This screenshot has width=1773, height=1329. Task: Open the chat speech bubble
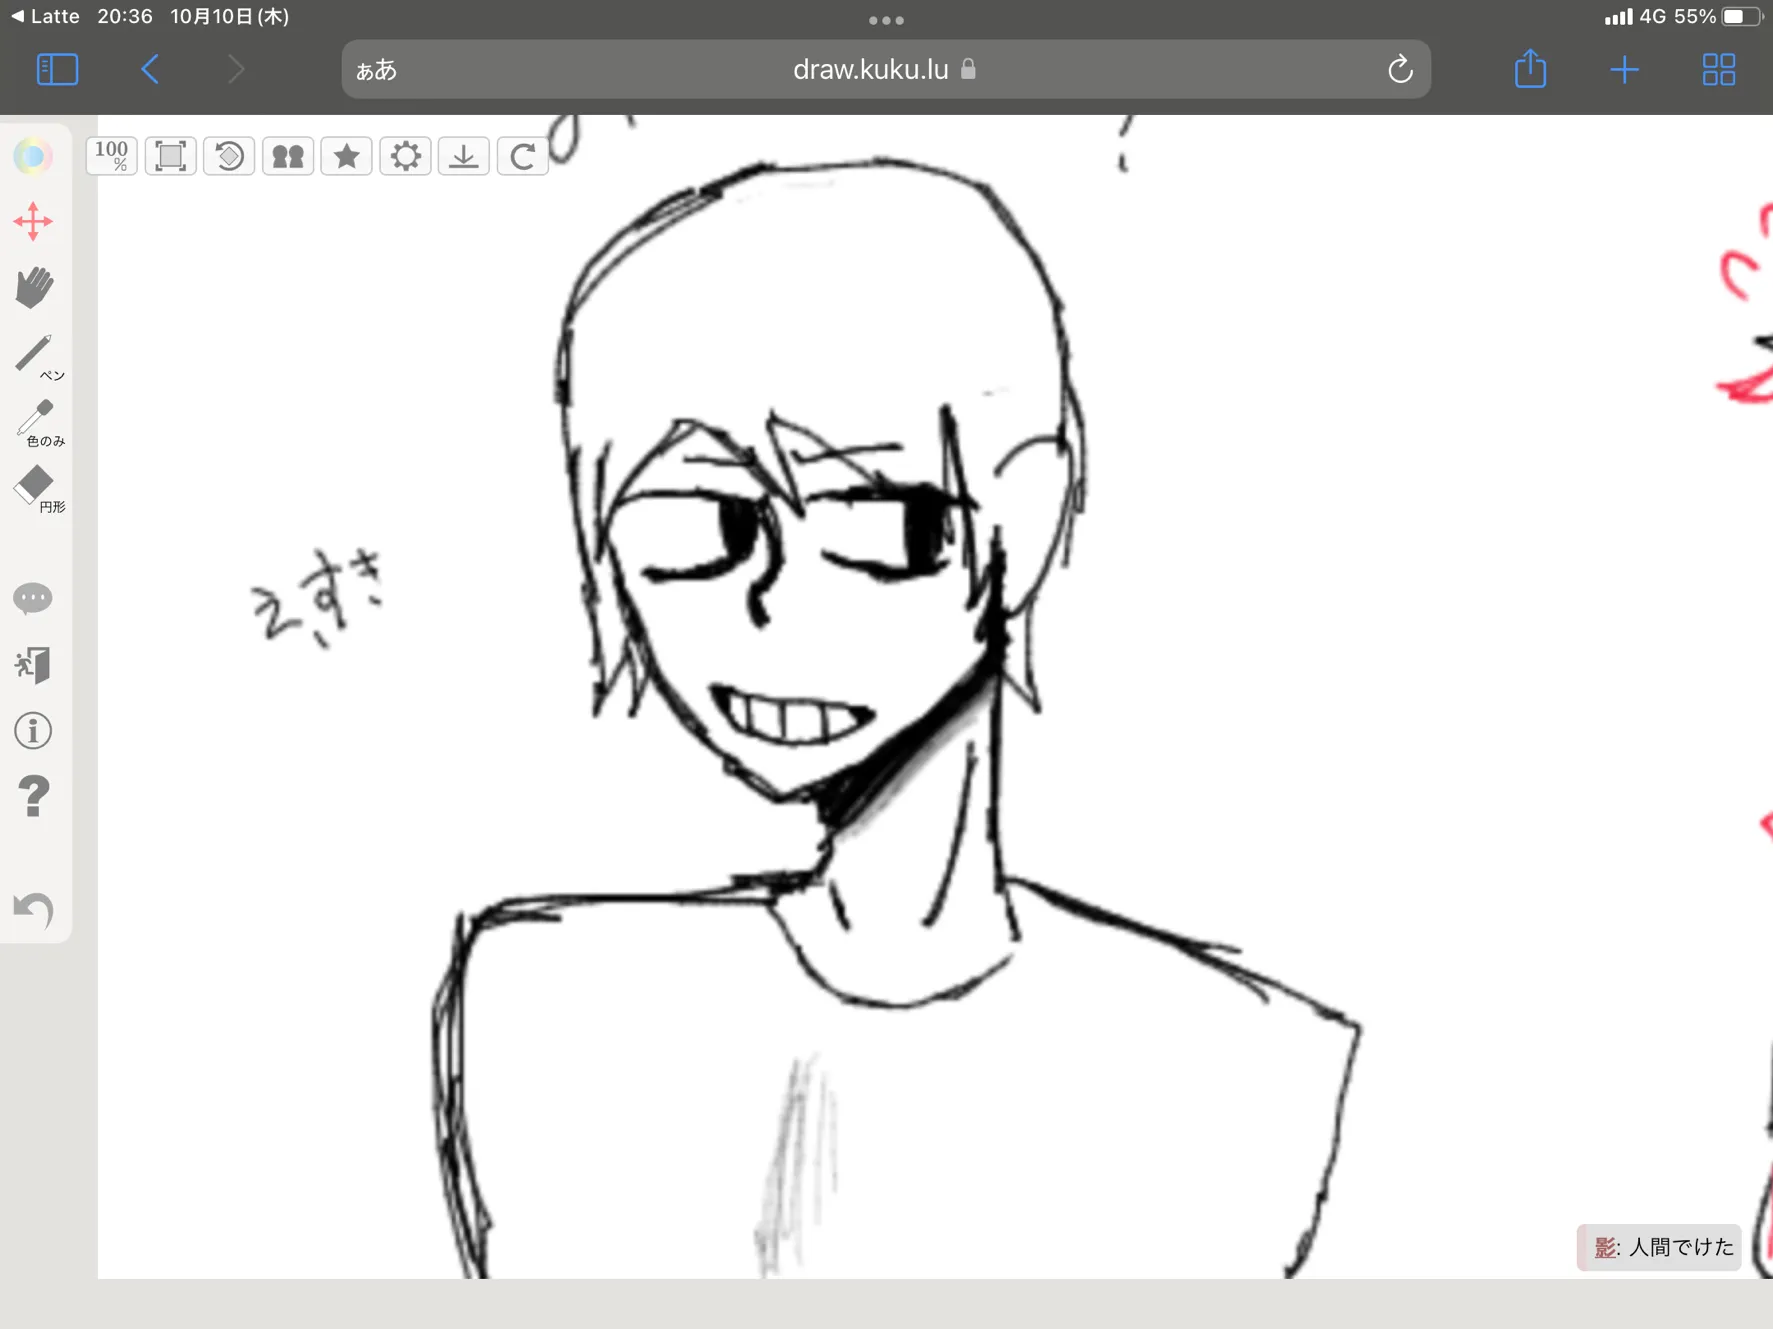coord(33,598)
